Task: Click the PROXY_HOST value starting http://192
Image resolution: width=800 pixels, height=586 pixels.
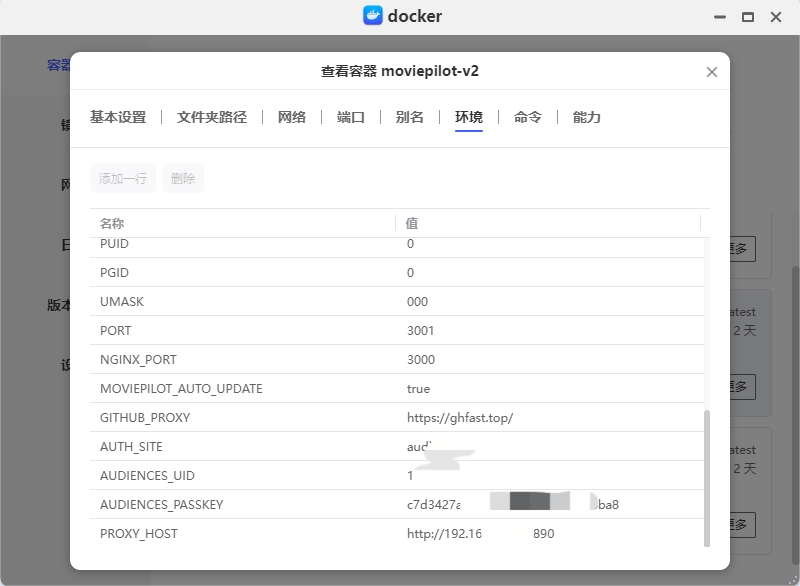Action: [481, 533]
